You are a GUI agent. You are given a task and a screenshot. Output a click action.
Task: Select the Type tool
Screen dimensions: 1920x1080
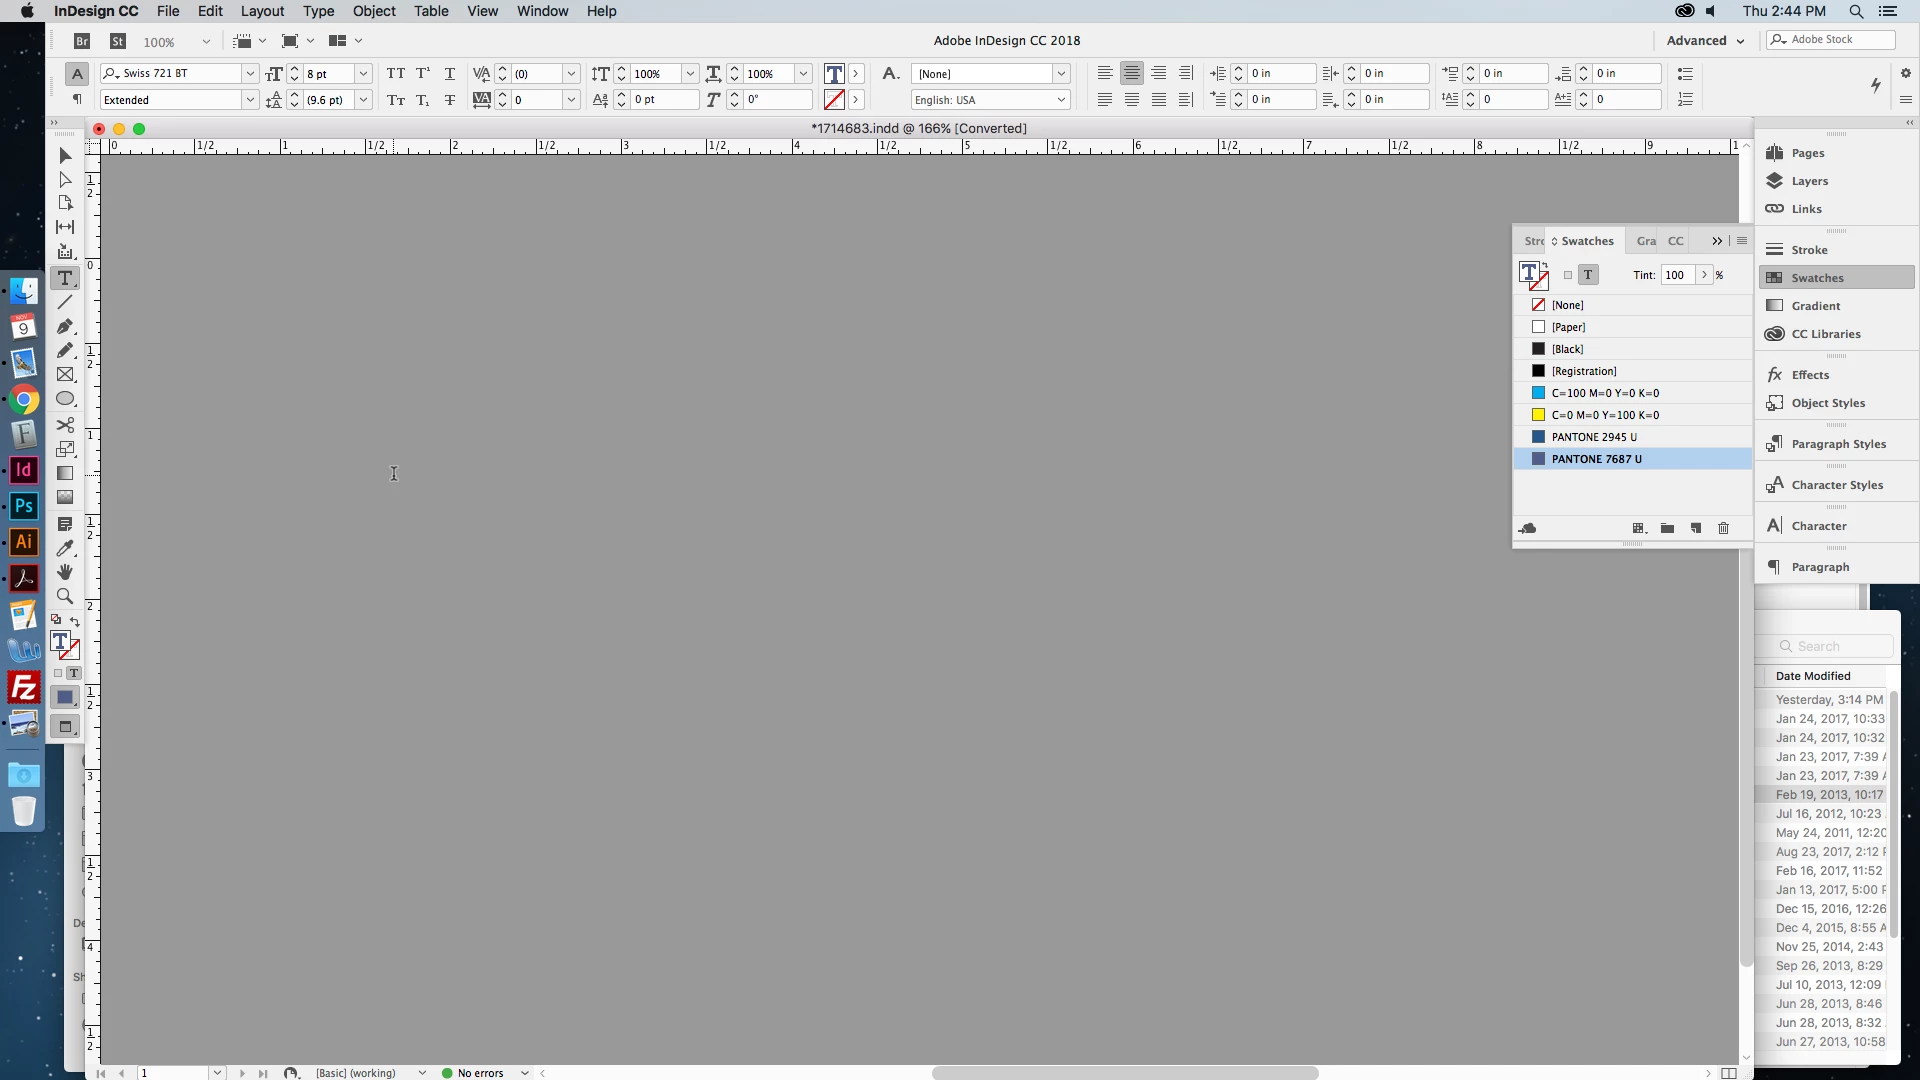[65, 278]
